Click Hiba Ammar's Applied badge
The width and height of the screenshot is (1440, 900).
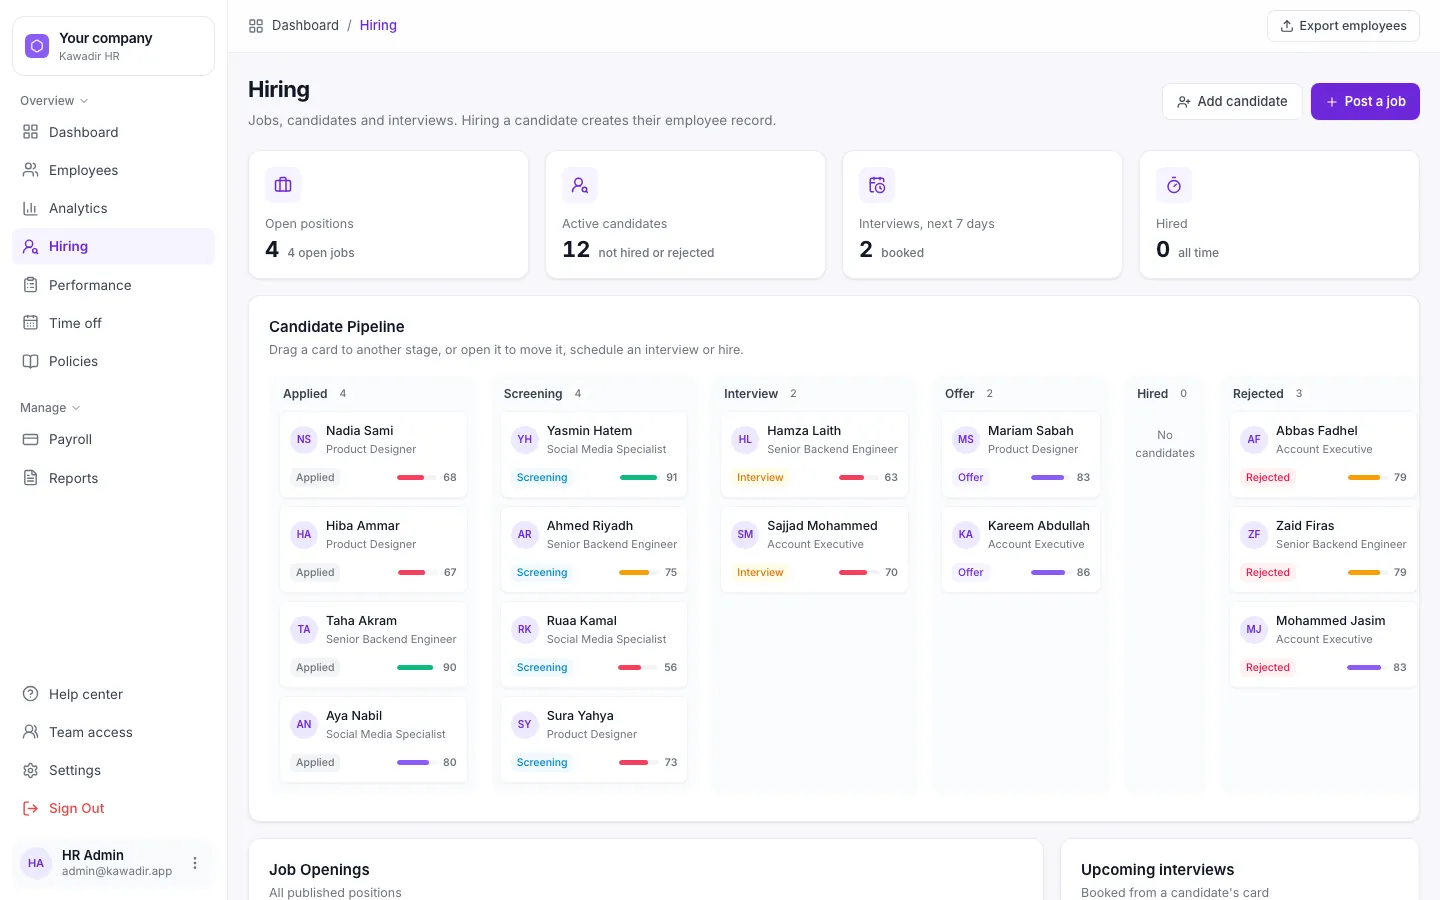tap(315, 573)
